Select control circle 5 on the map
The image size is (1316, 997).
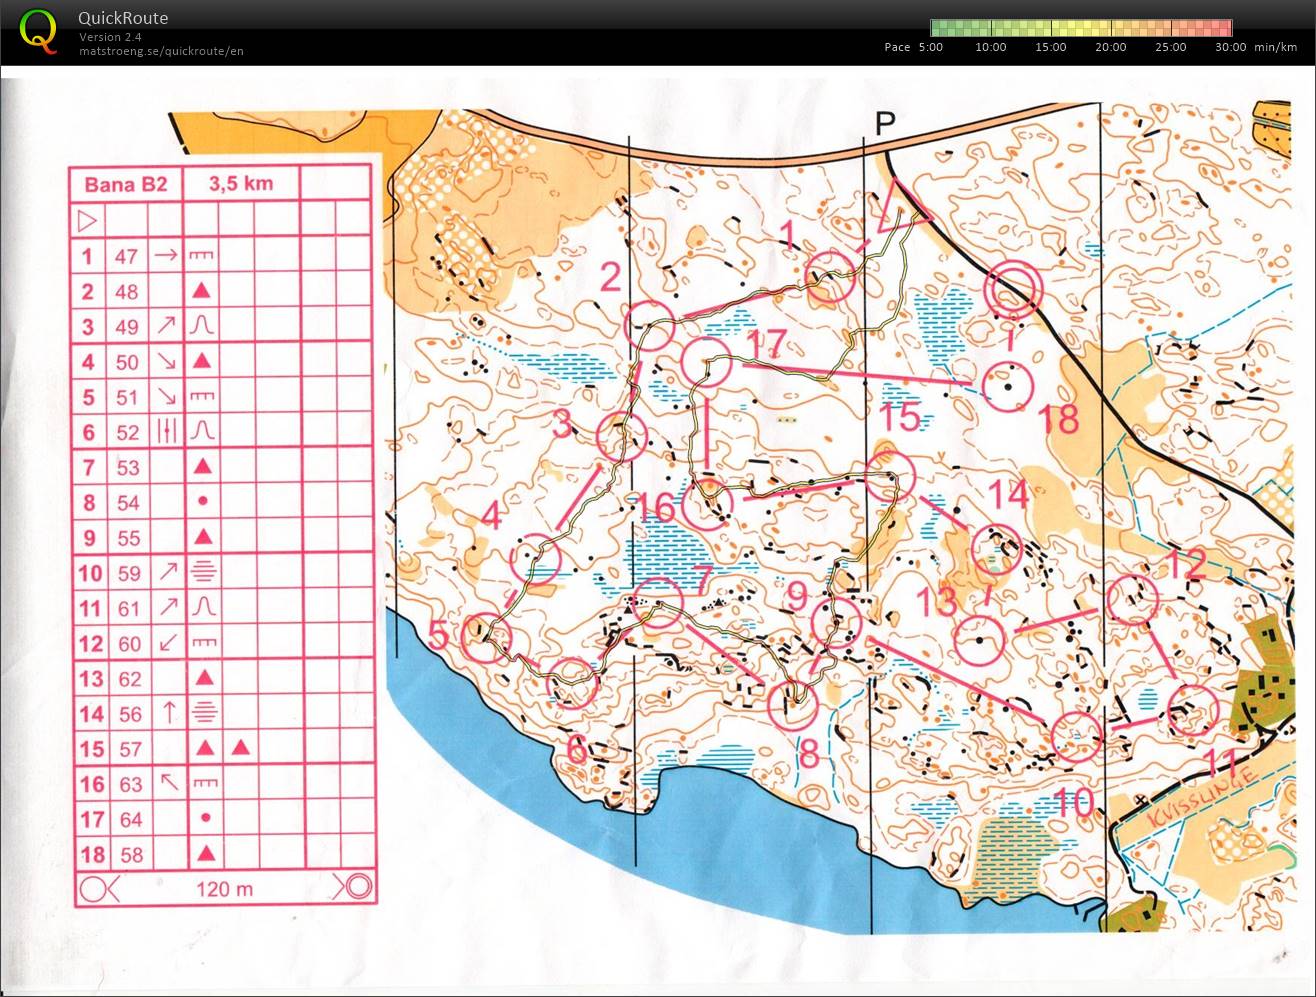coord(486,638)
